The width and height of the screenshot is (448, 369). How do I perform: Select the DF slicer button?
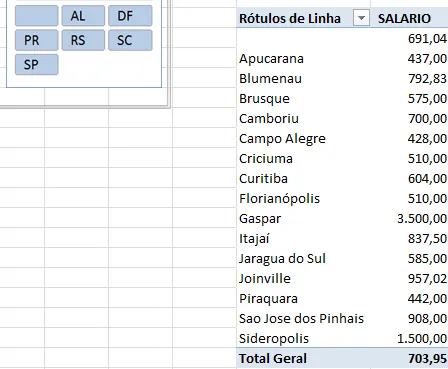pos(130,16)
